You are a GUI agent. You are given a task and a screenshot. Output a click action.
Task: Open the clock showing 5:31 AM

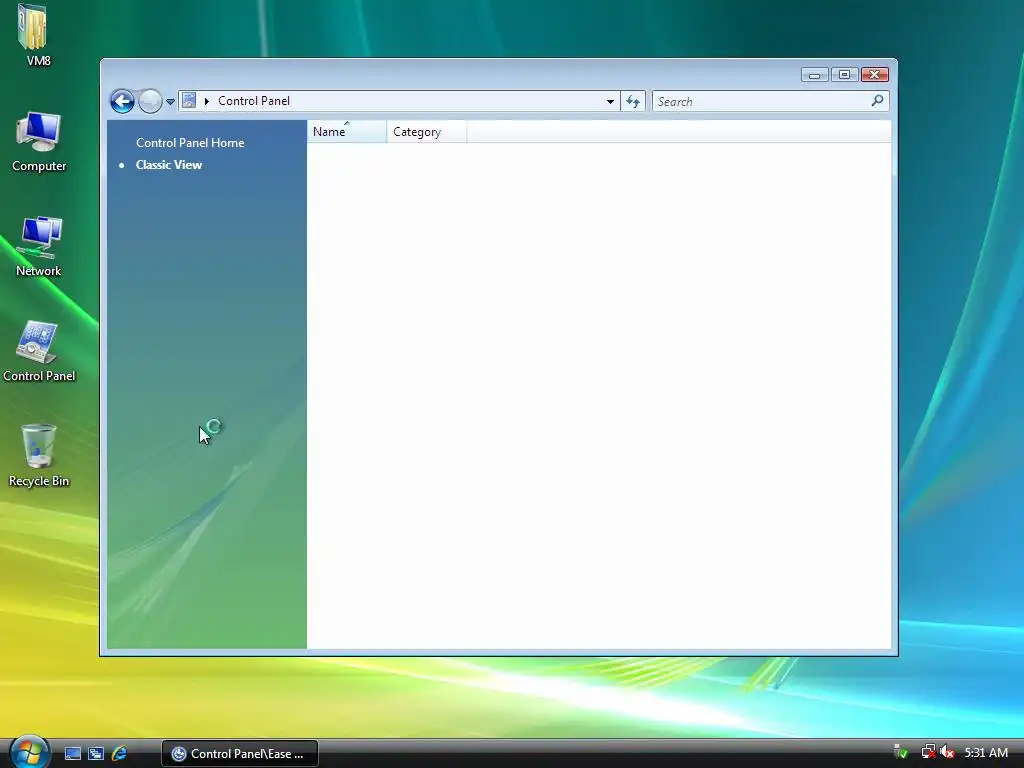click(986, 753)
